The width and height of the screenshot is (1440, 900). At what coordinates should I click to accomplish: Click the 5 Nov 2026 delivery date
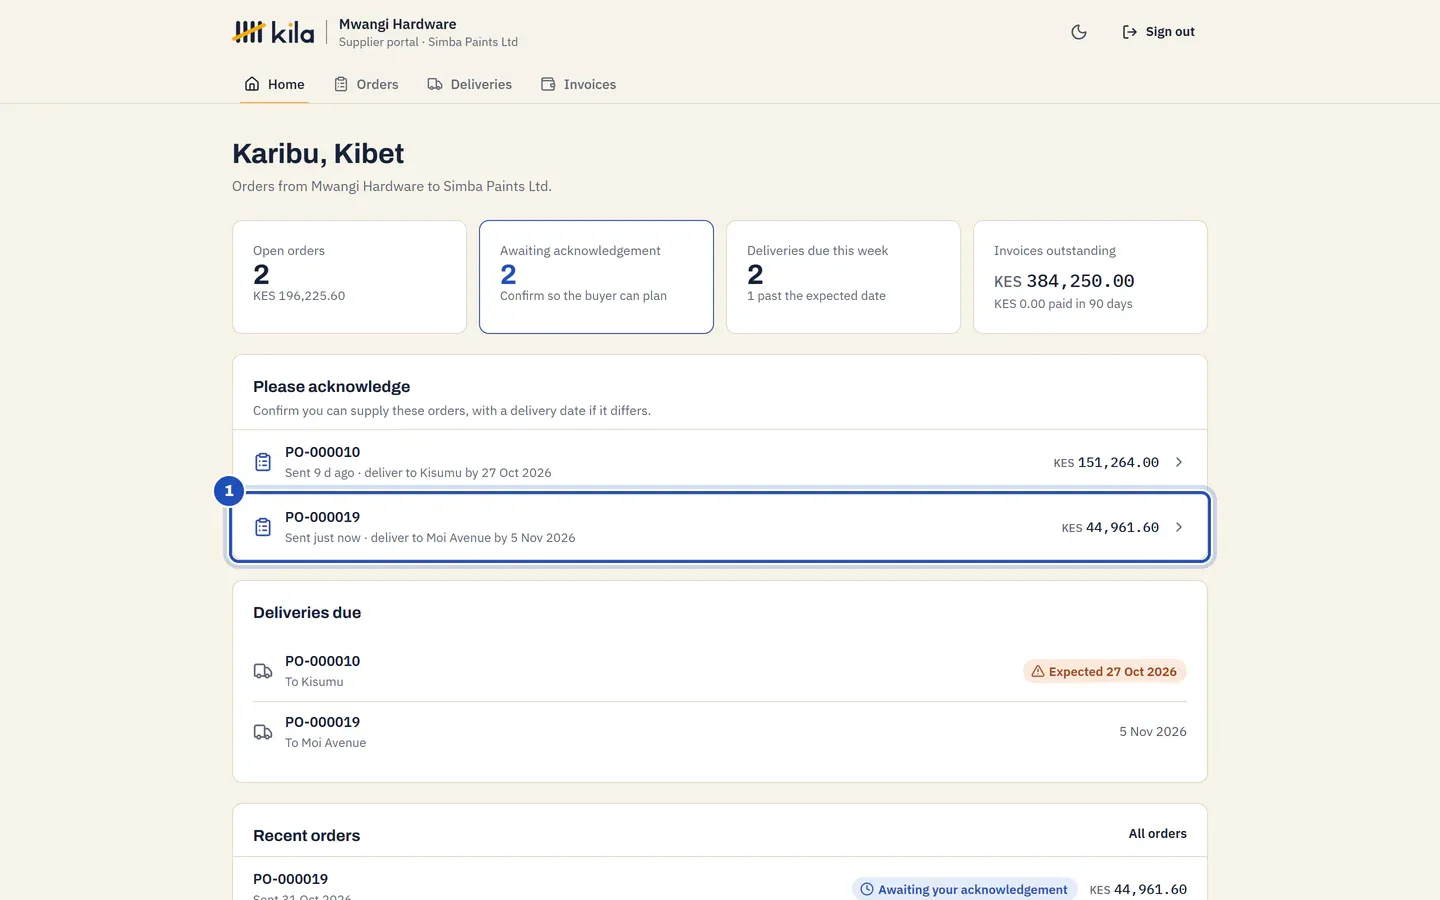(x=1153, y=732)
